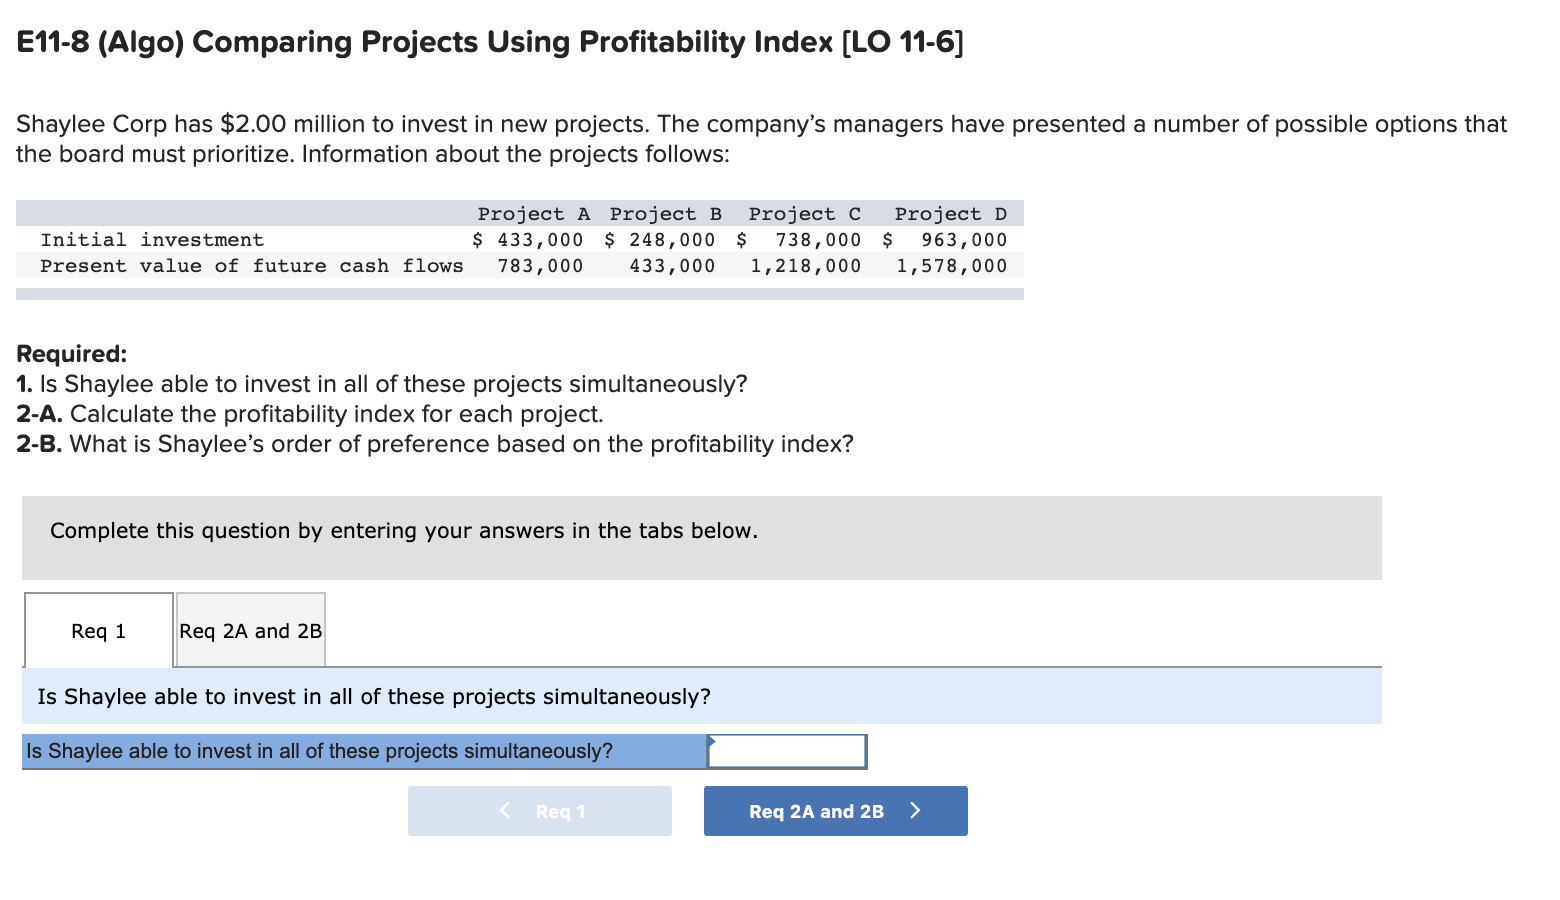Screen dimensions: 1560x900
Task: Click Project D value of 1,578,000
Action: [950, 265]
